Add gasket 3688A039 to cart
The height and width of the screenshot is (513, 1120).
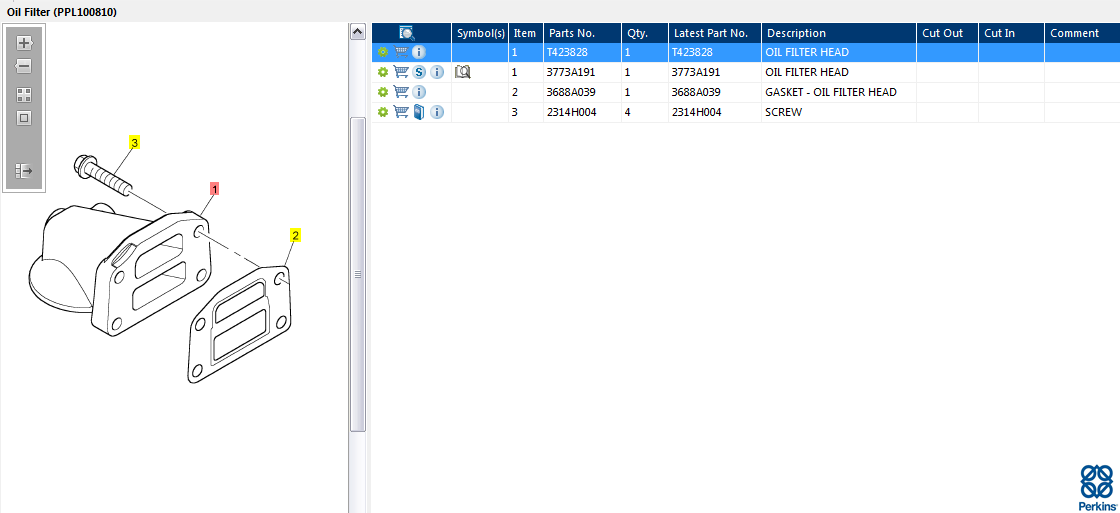(x=401, y=92)
